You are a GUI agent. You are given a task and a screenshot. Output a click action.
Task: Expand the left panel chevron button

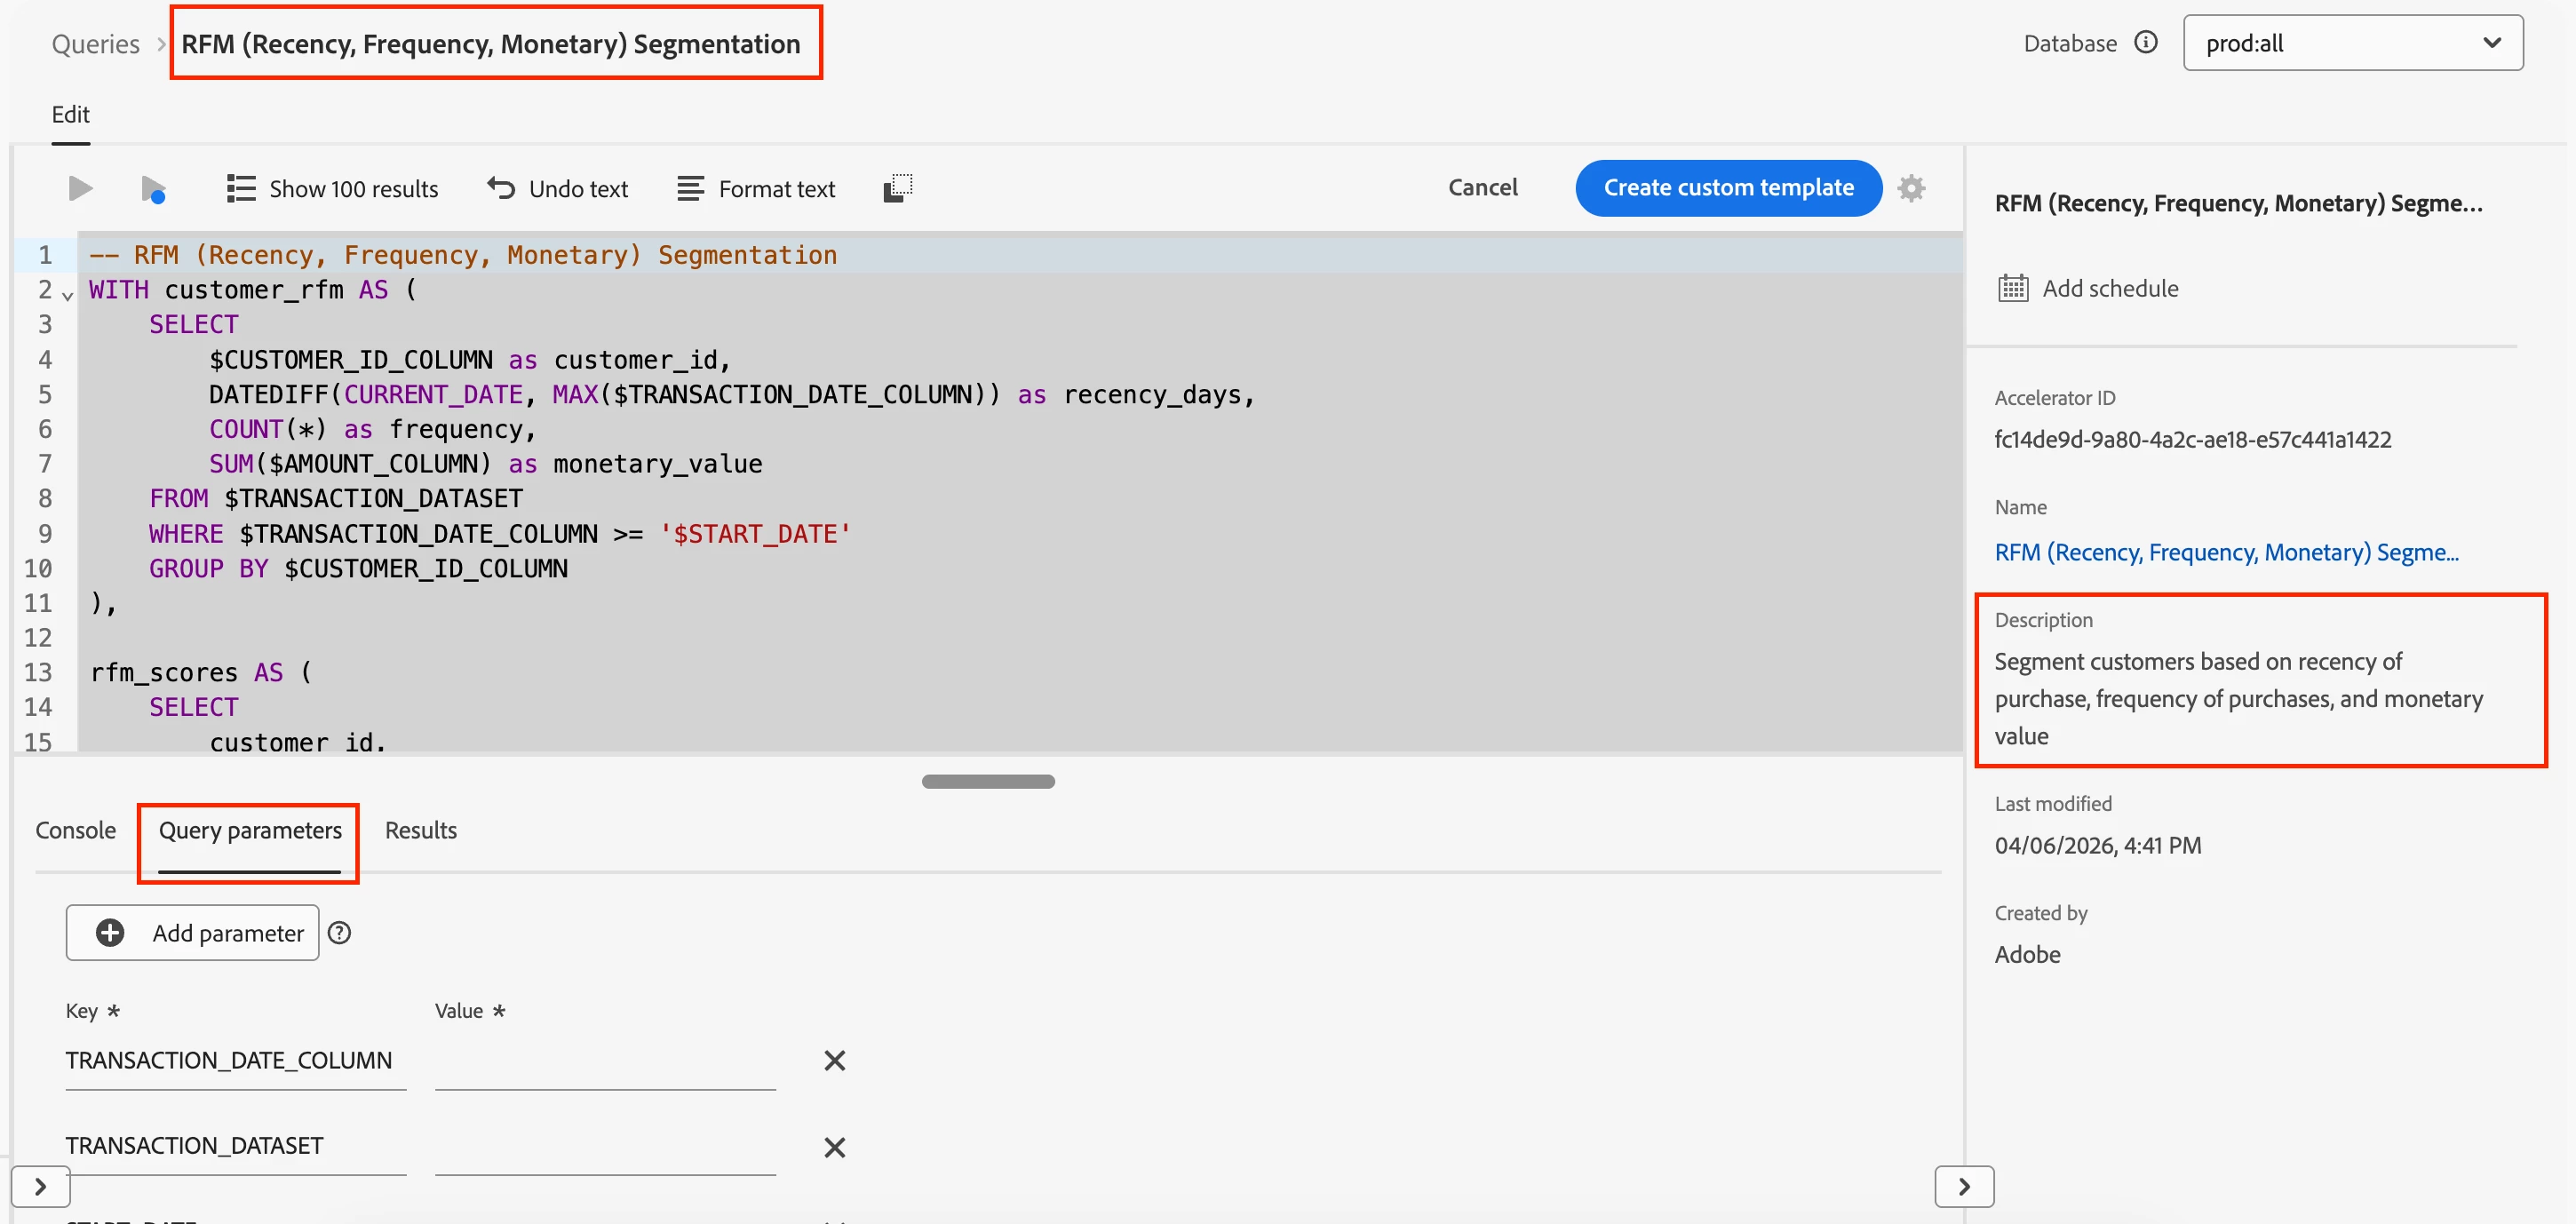40,1186
